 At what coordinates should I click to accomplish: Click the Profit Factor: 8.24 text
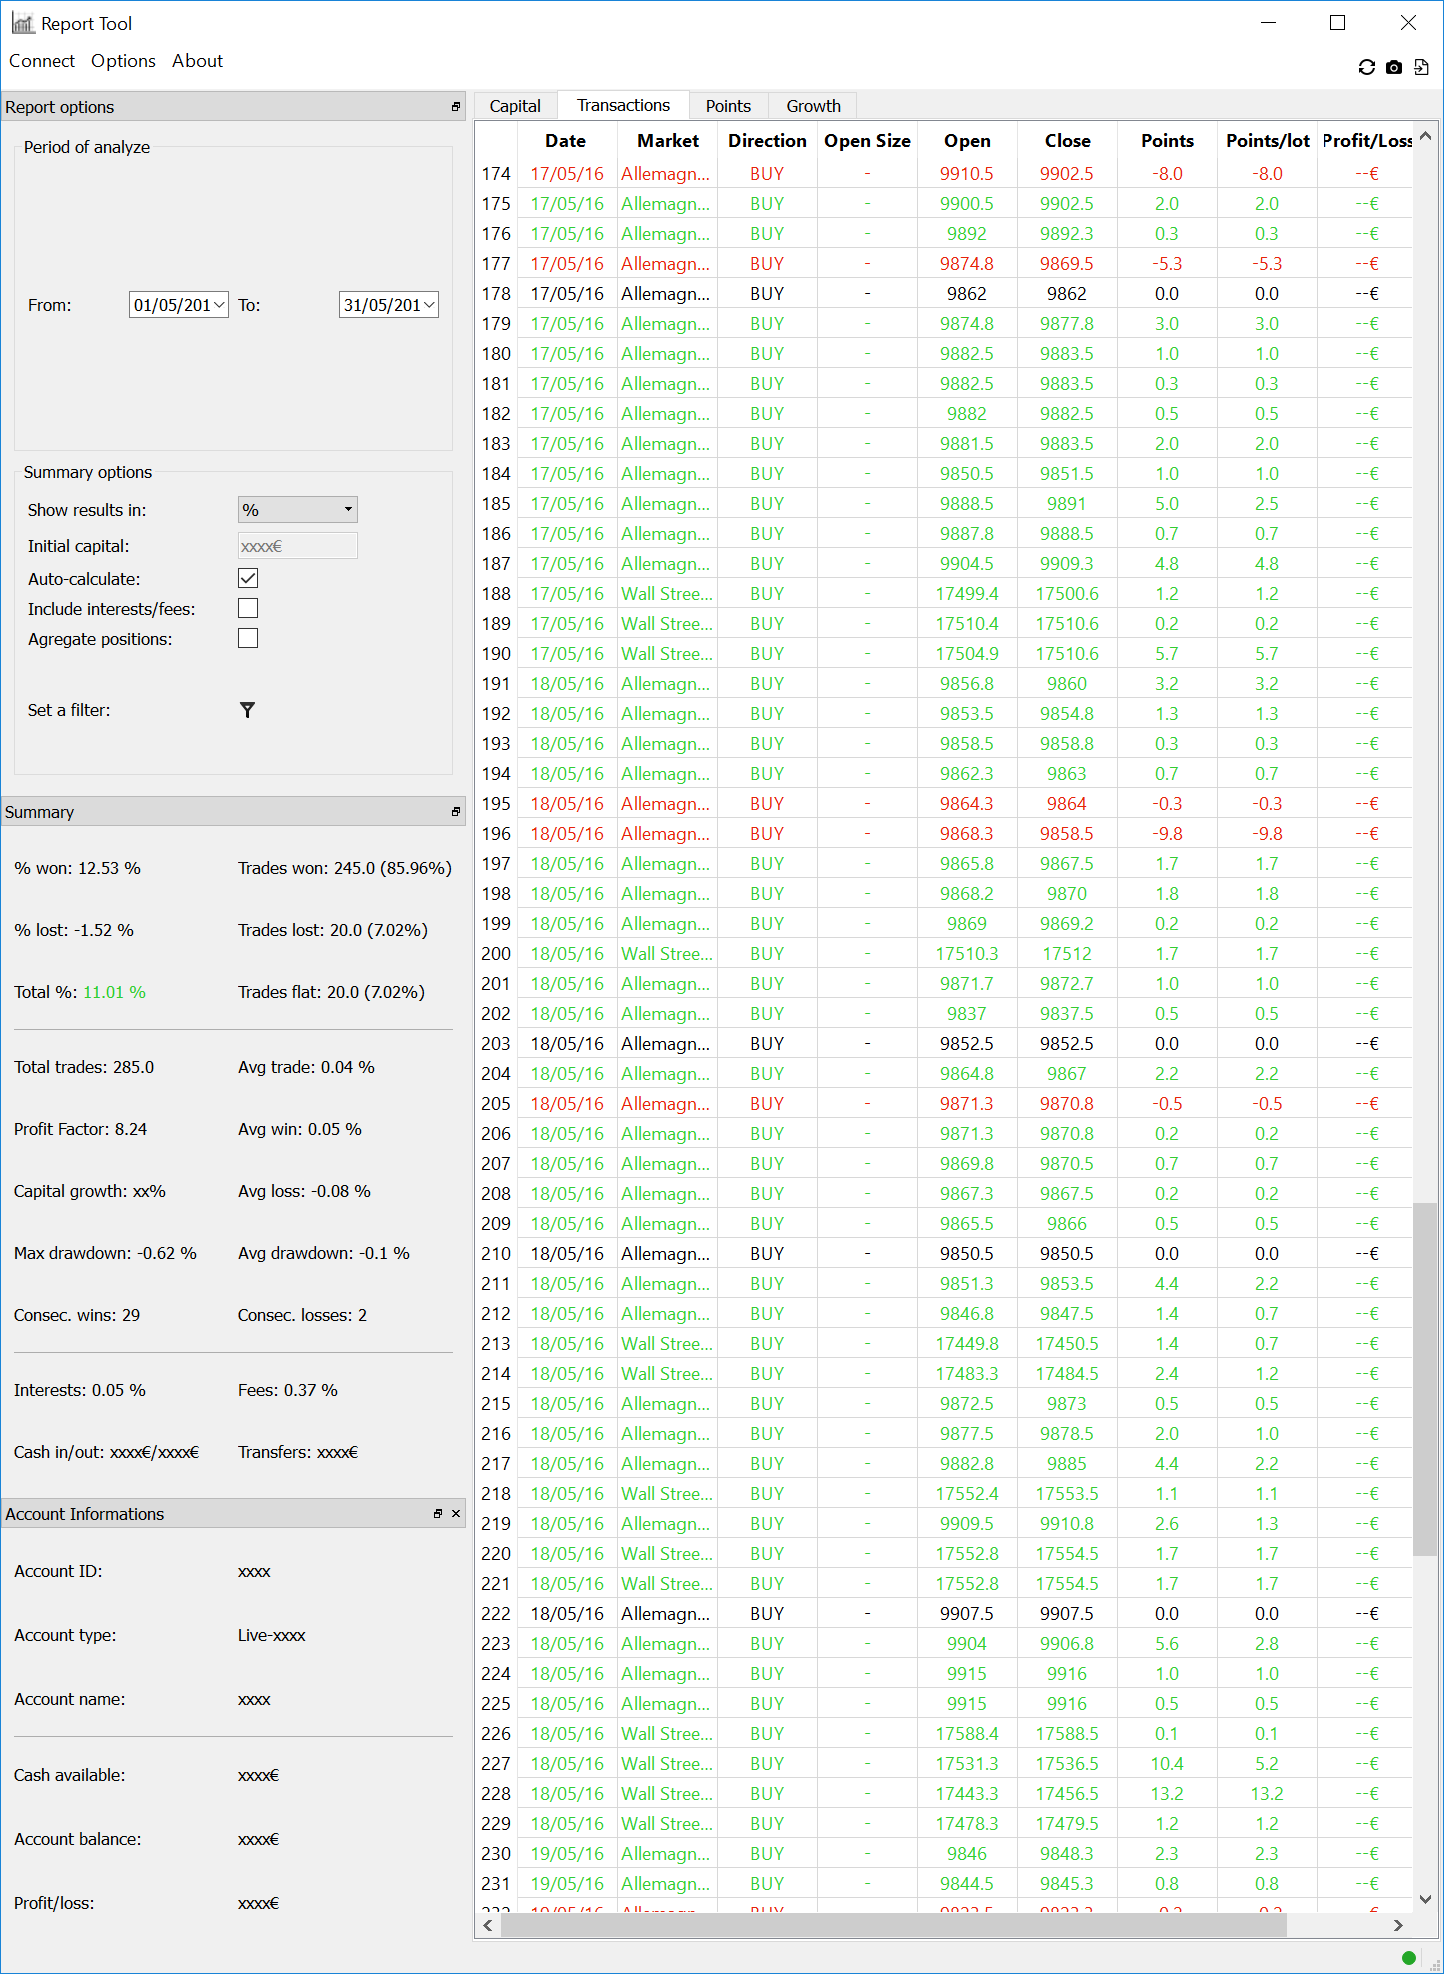click(80, 1129)
